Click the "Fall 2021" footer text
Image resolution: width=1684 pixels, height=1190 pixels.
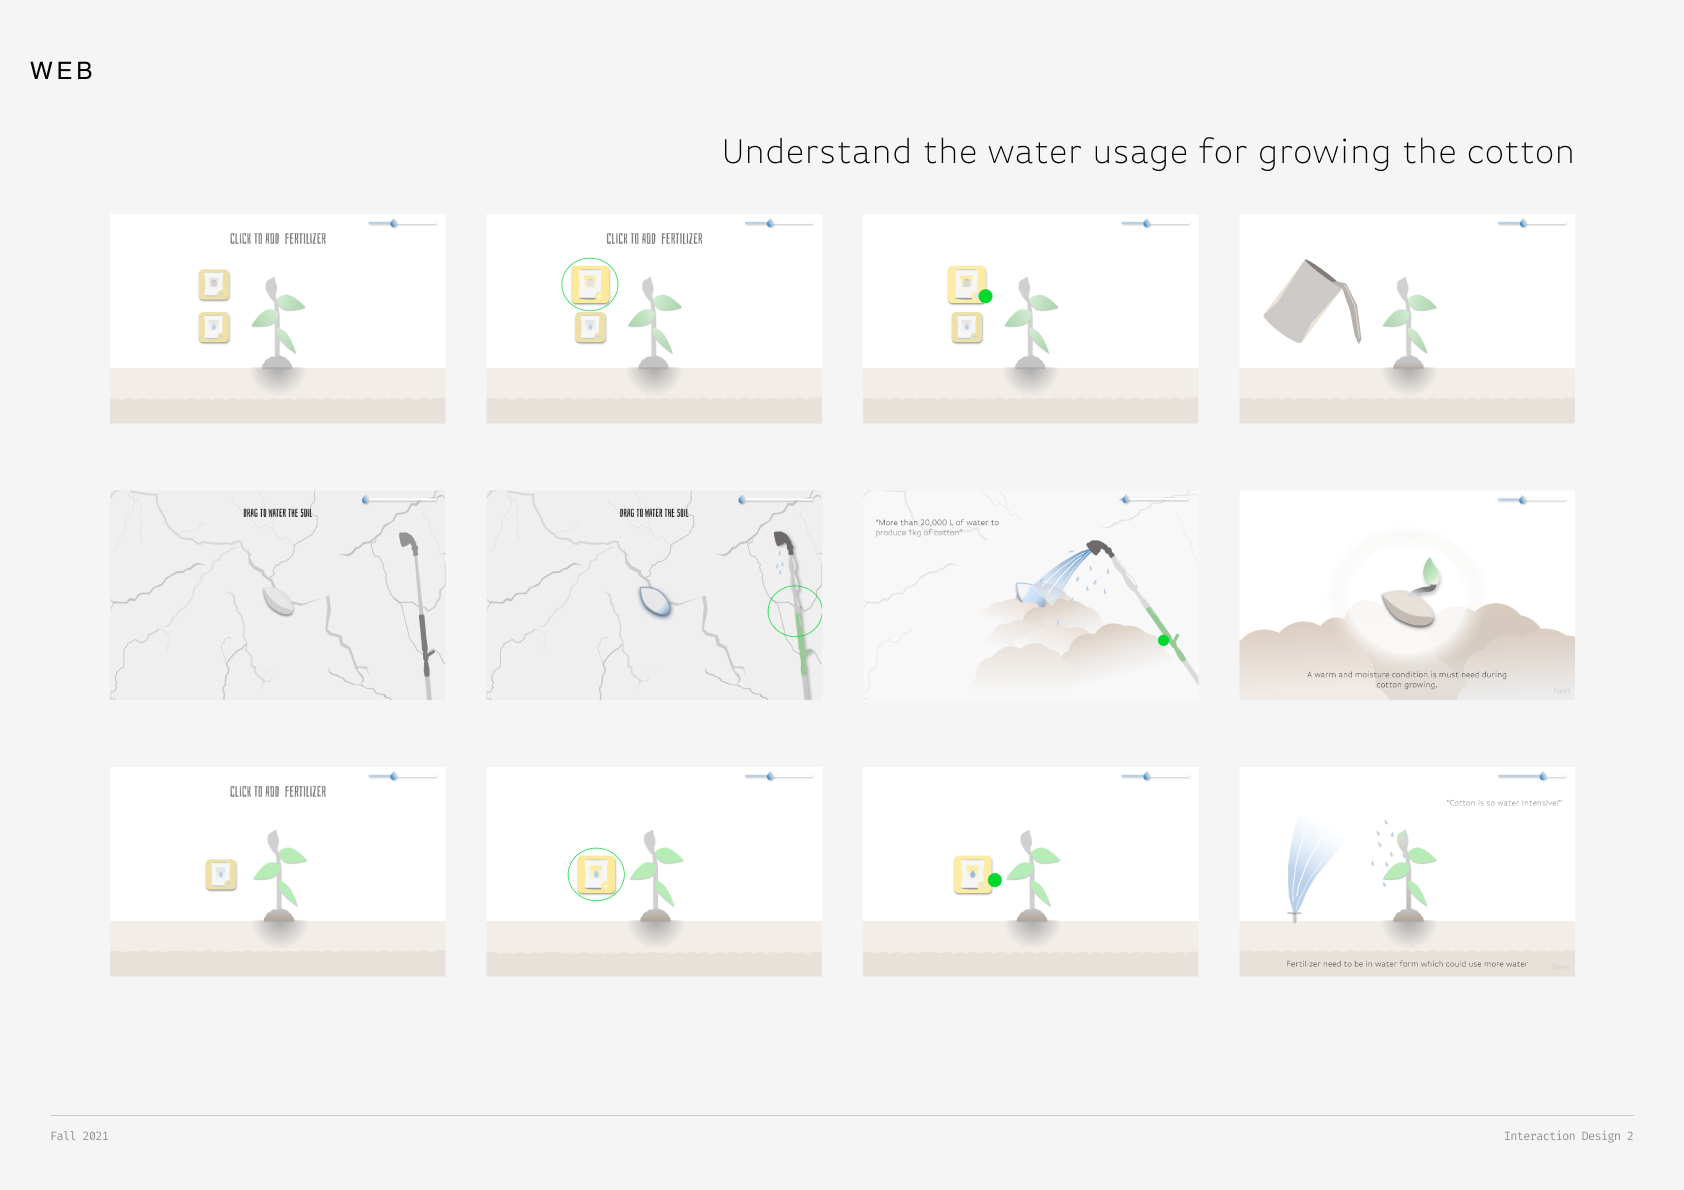tap(79, 1136)
